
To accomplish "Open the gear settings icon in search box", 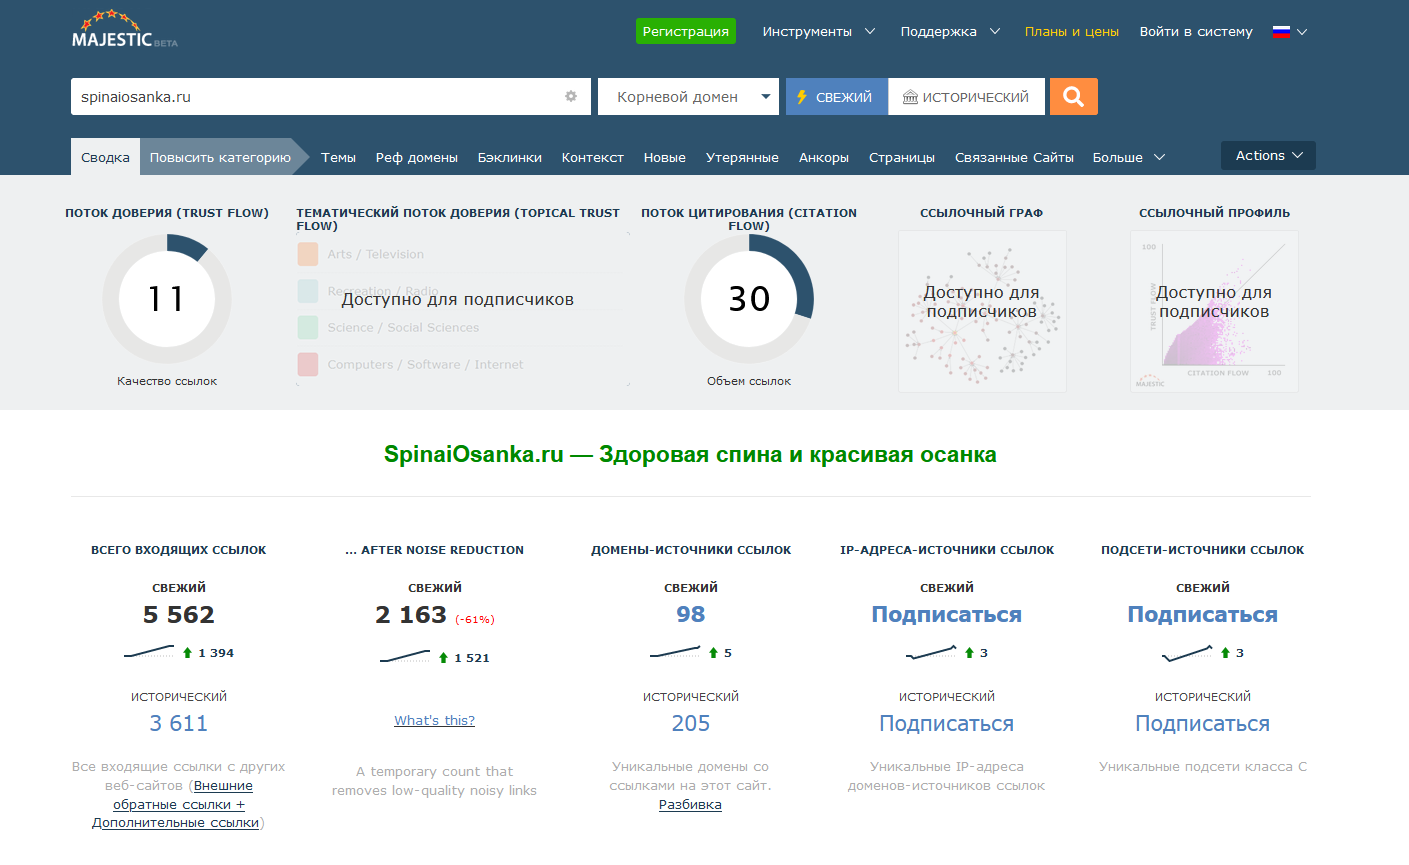I will pyautogui.click(x=571, y=97).
